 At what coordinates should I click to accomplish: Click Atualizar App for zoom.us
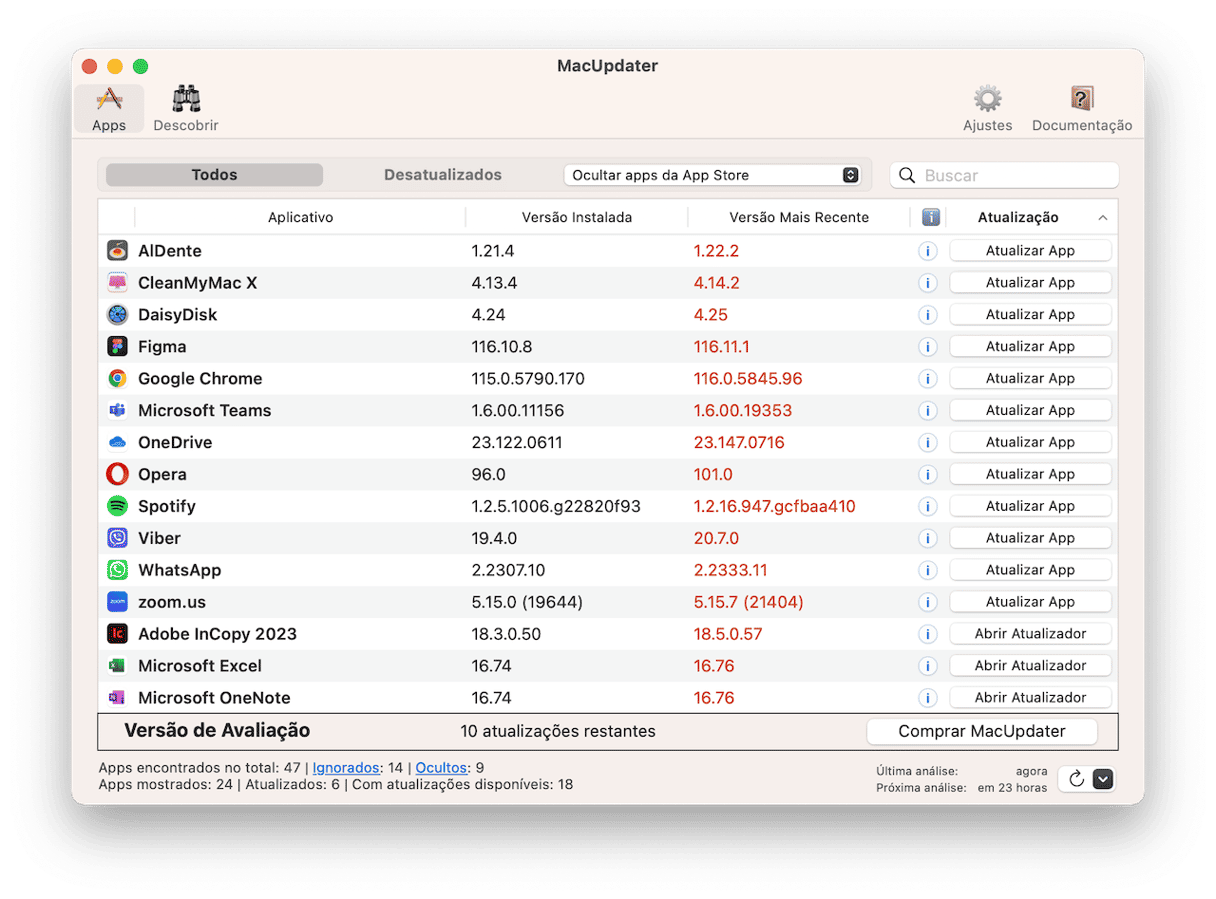1030,603
